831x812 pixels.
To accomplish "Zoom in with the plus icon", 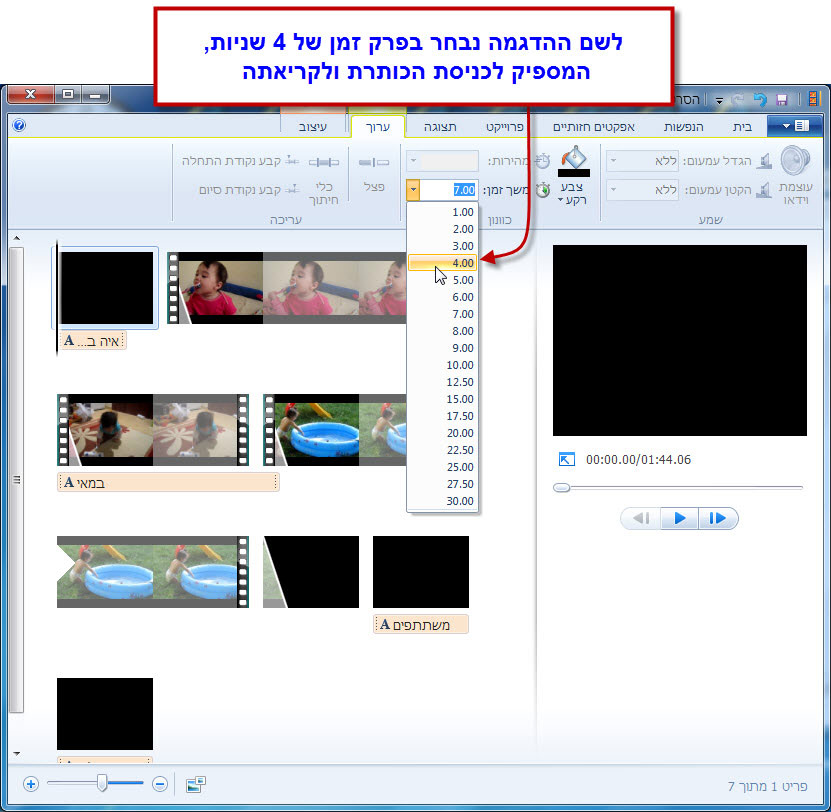I will (31, 784).
